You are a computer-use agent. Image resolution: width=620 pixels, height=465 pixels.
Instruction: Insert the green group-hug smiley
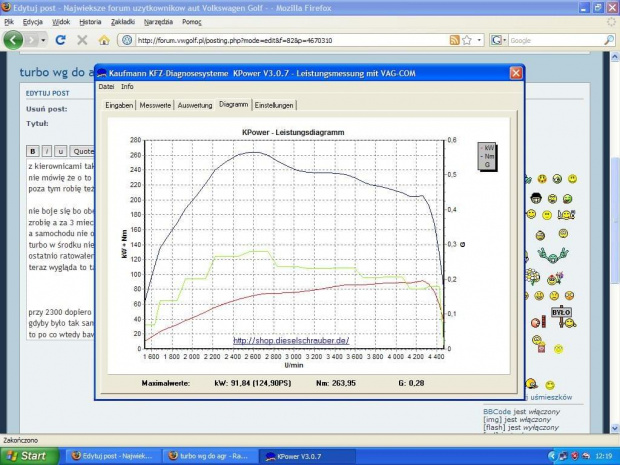553,255
